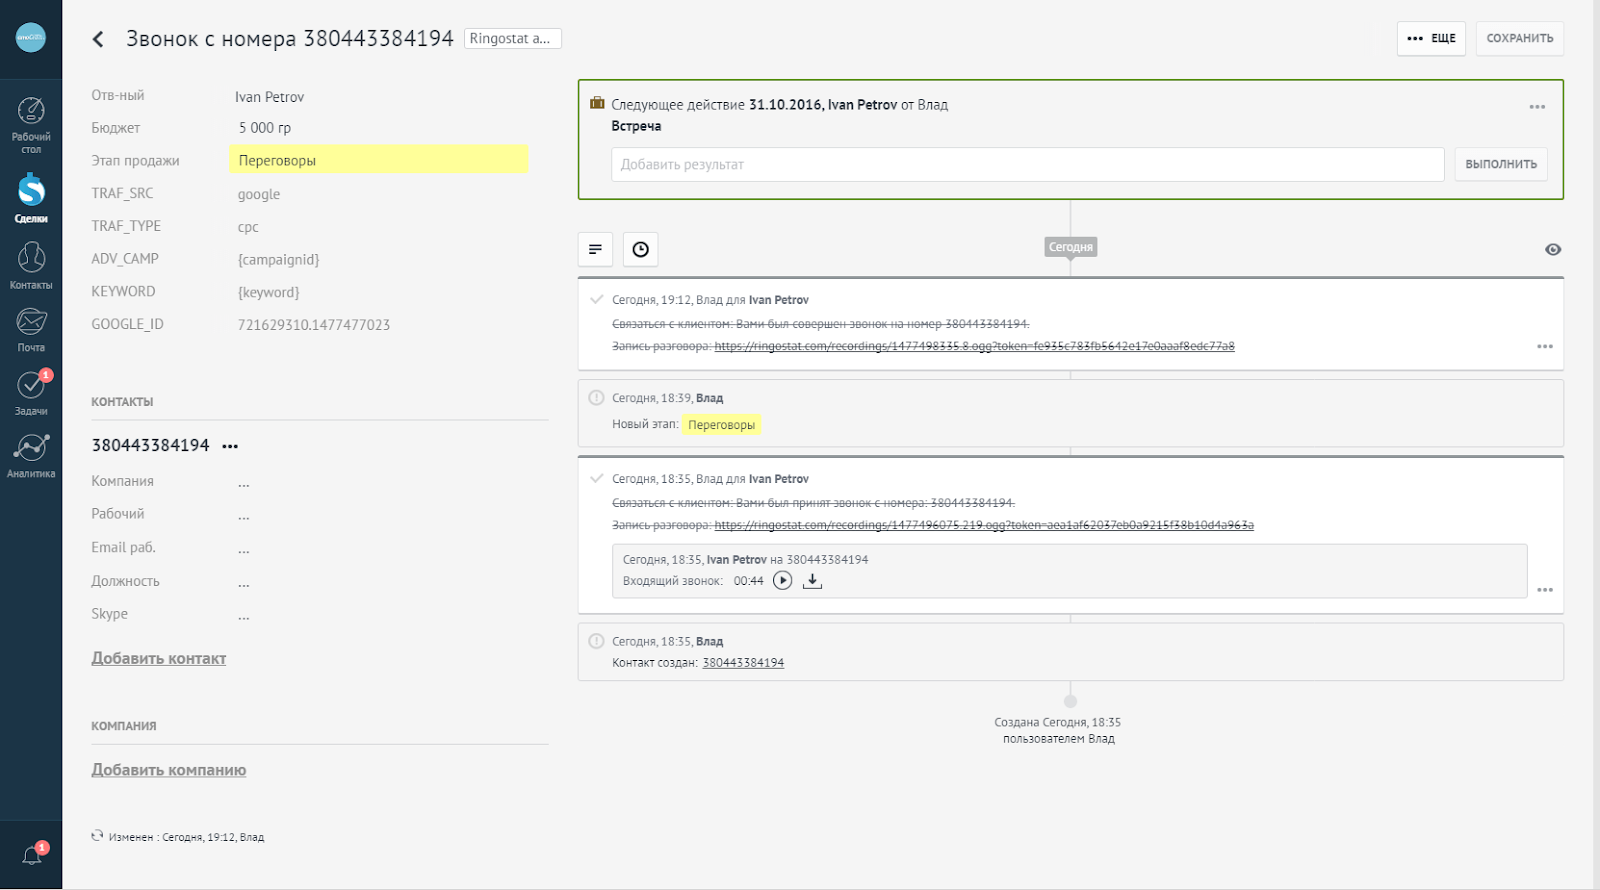Expand options for contact 380443384194
The width and height of the screenshot is (1600, 890).
click(231, 446)
